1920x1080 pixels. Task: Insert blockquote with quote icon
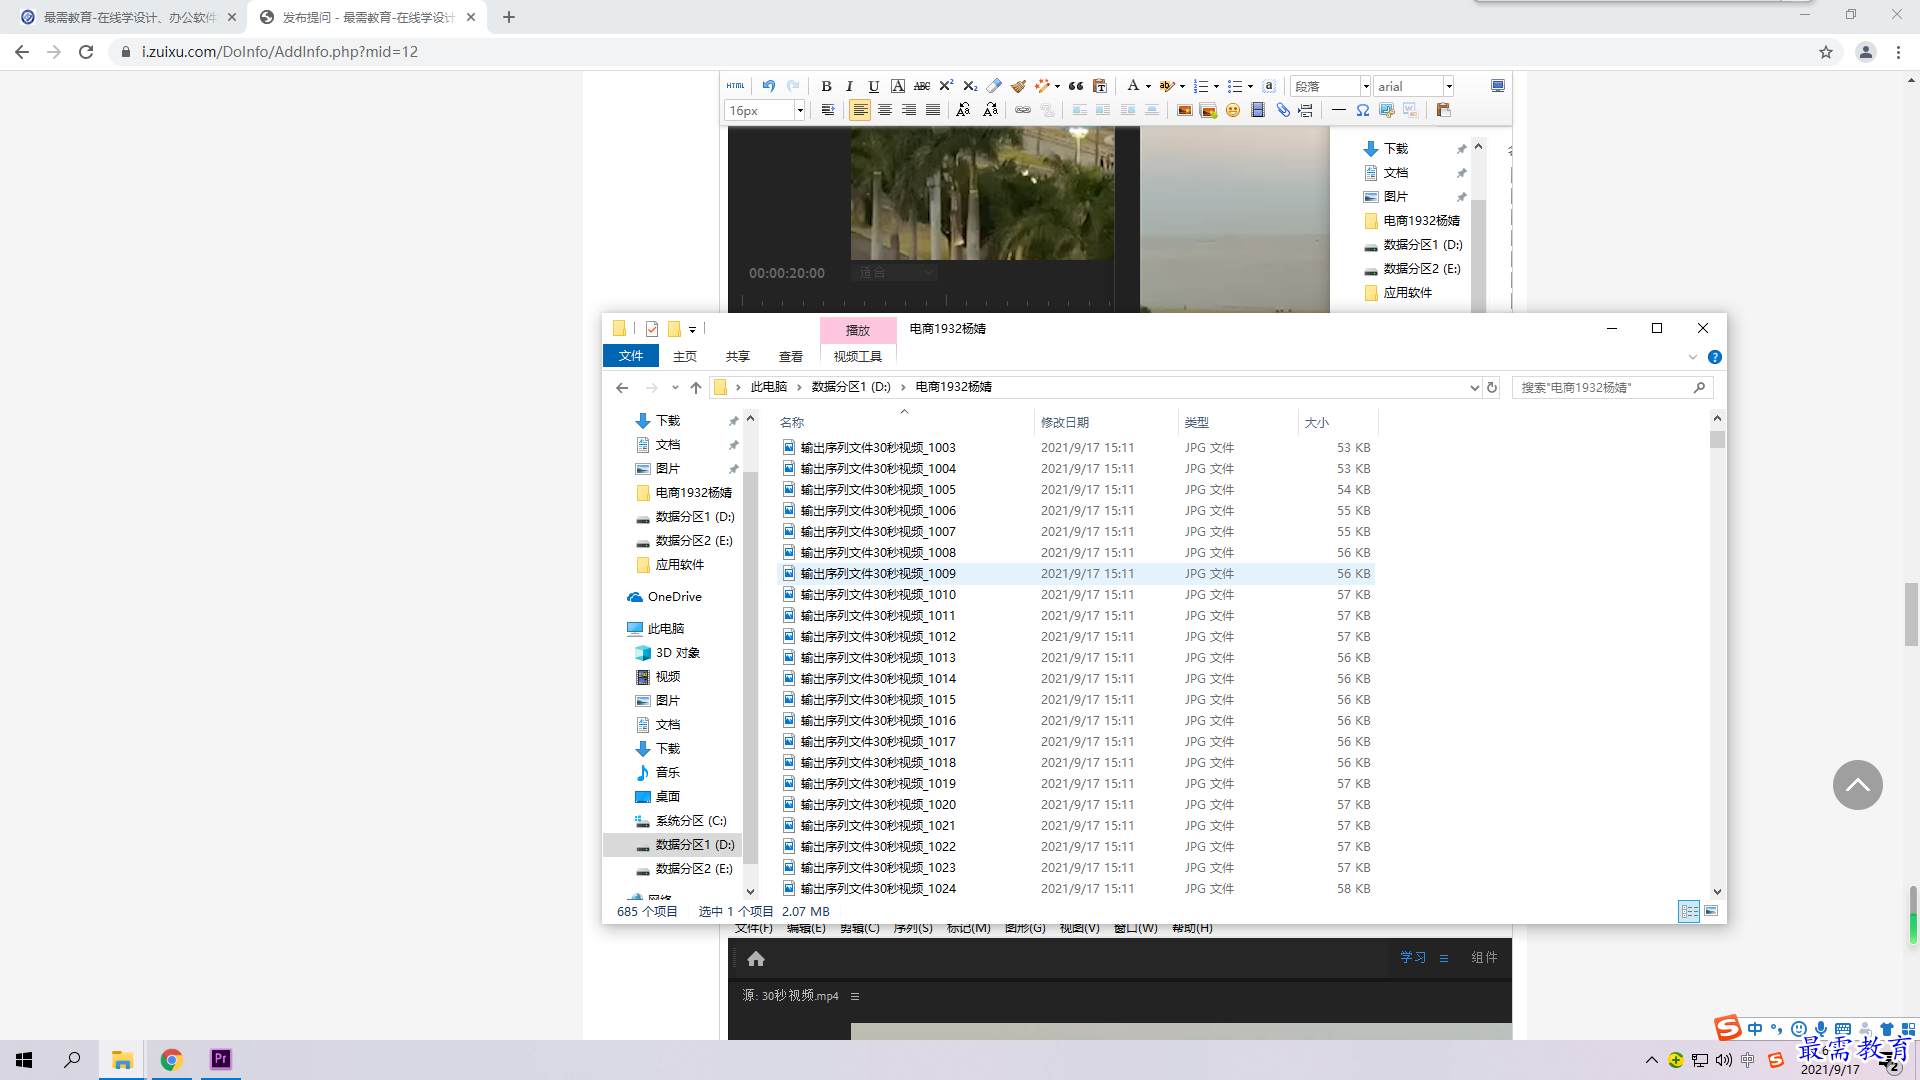point(1076,86)
